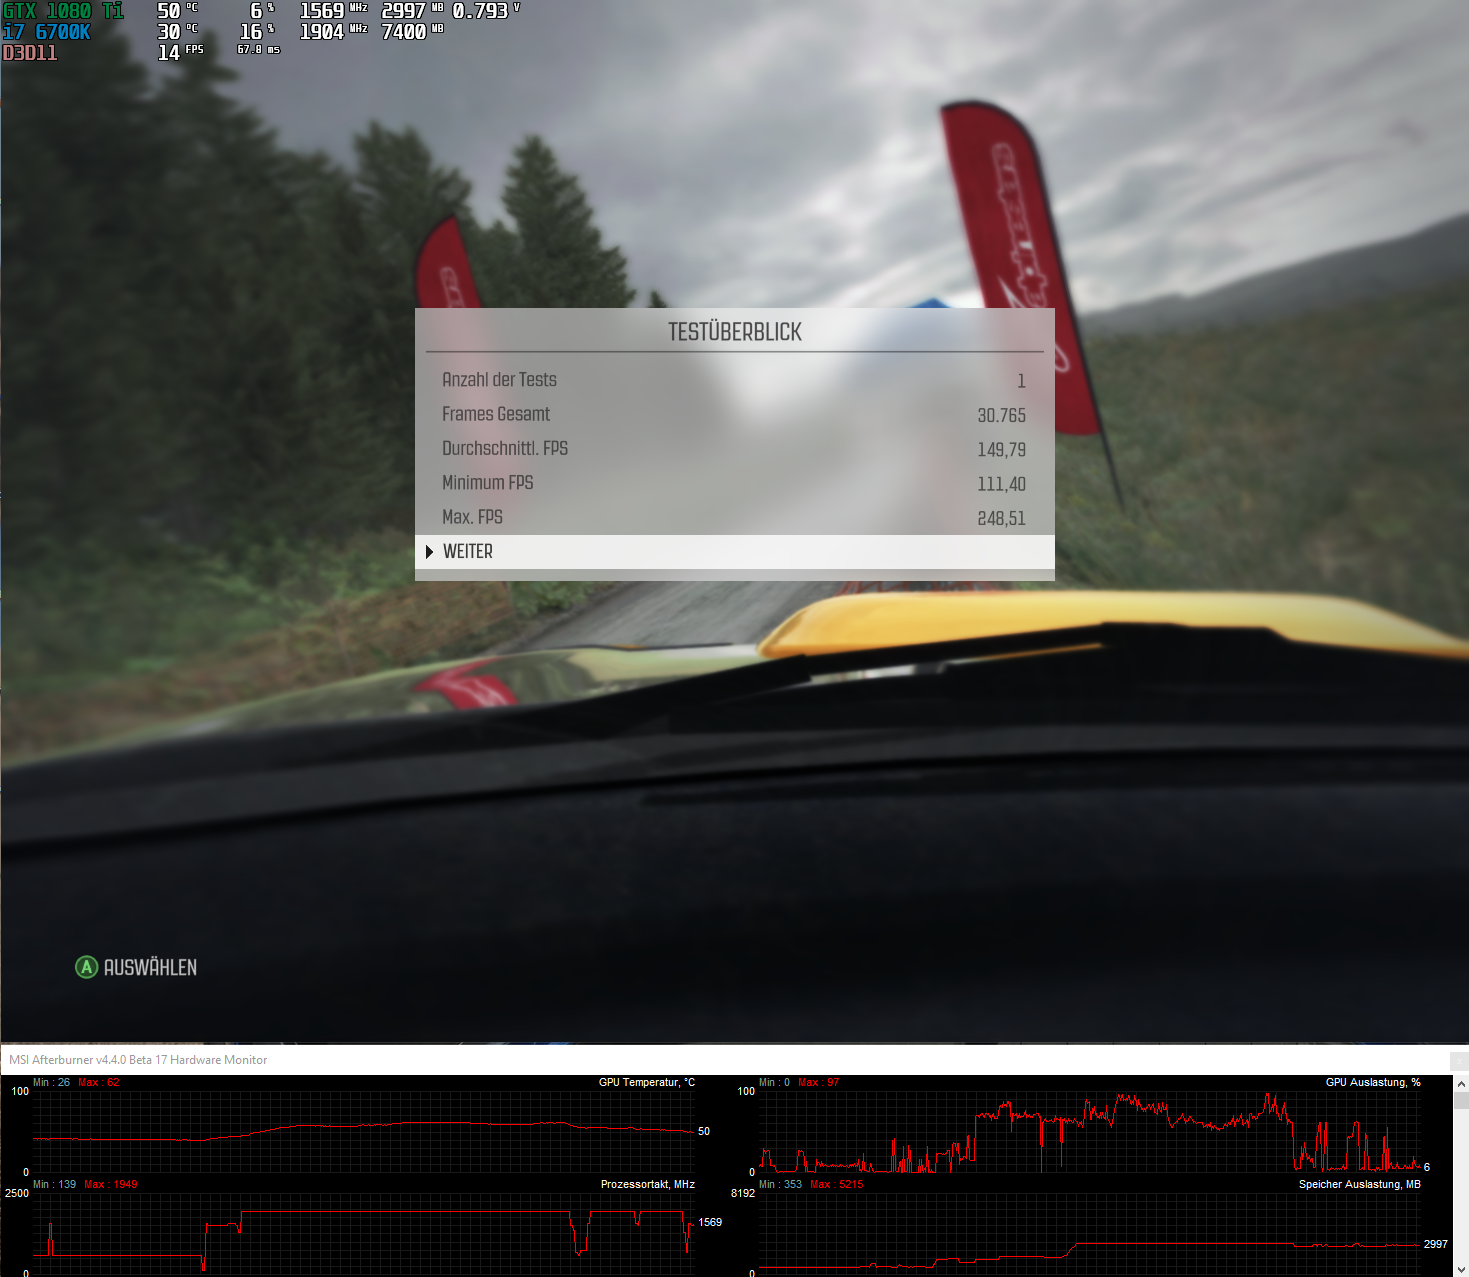Image resolution: width=1469 pixels, height=1277 pixels.
Task: Select the WEITER button in the test overview
Action: (x=734, y=552)
